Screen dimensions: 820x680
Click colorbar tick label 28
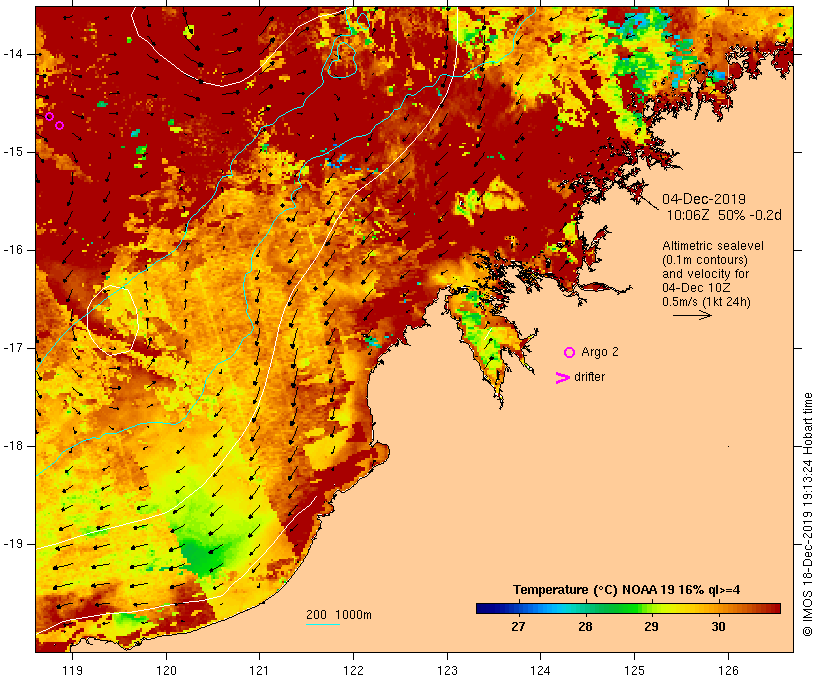pos(585,627)
